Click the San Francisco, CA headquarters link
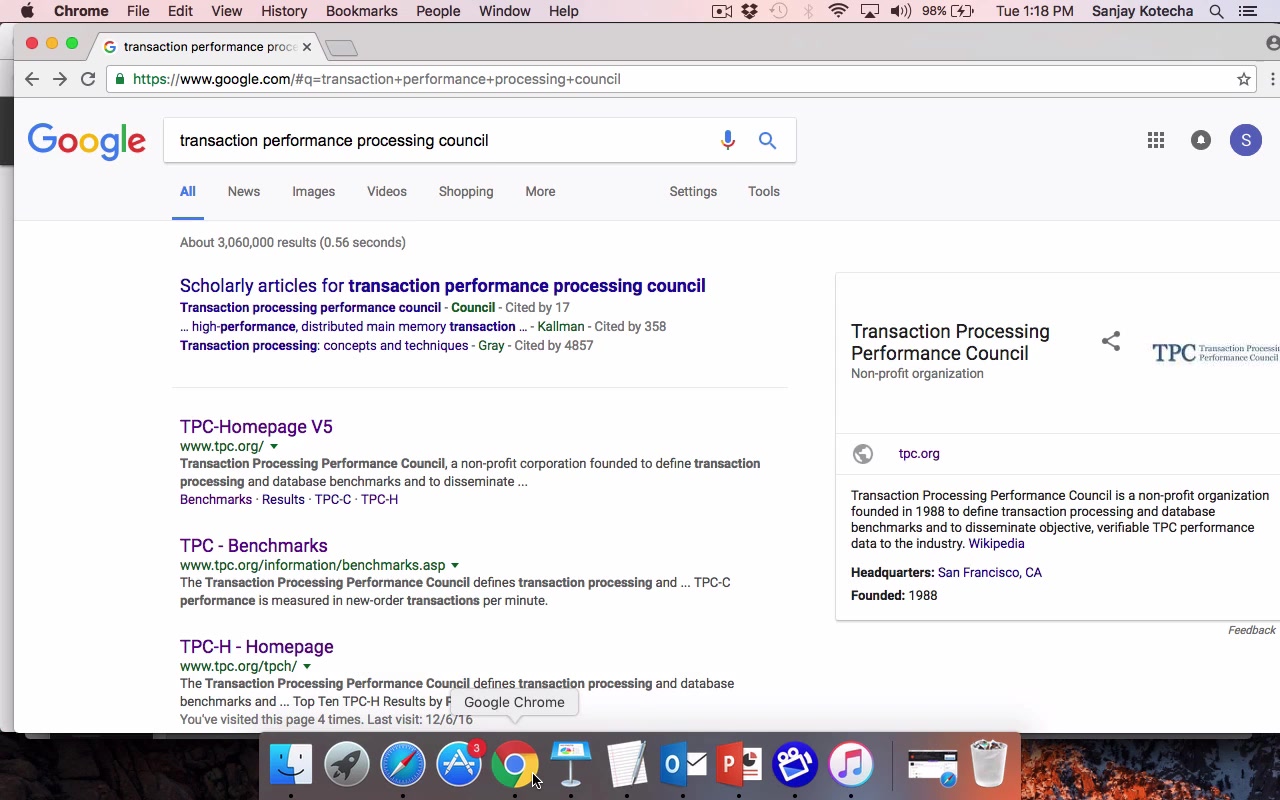This screenshot has height=800, width=1280. (x=990, y=573)
